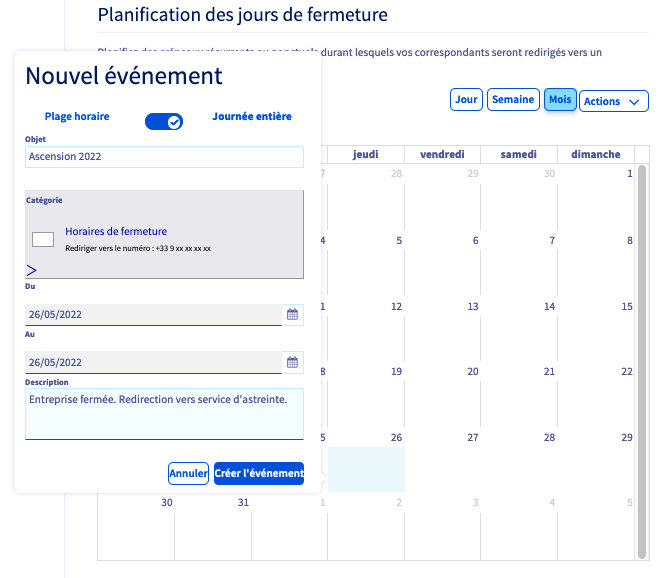Select the Mois calendar view

coord(560,100)
